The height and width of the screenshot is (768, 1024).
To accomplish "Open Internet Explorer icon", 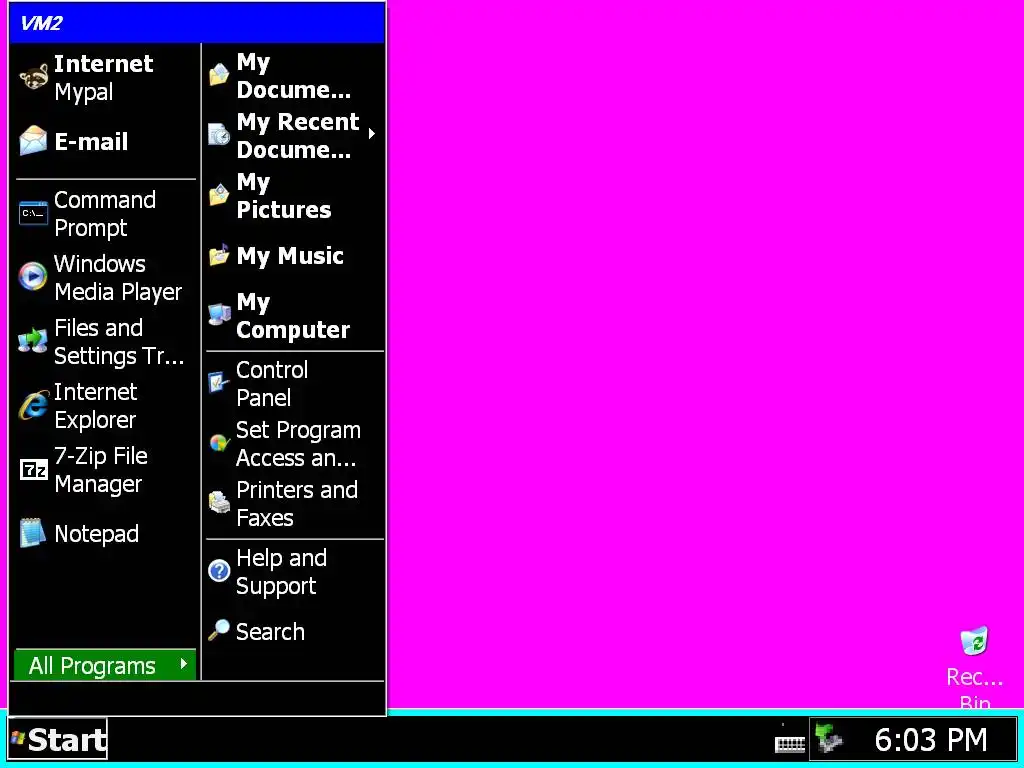I will [x=33, y=405].
